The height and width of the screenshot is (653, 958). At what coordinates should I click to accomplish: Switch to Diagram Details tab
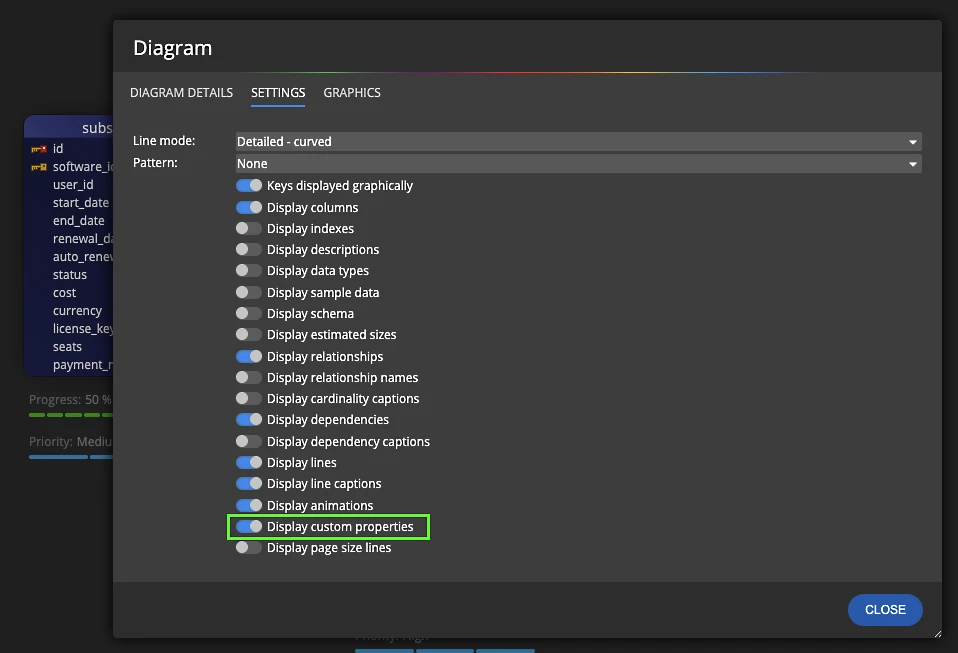[x=181, y=93]
